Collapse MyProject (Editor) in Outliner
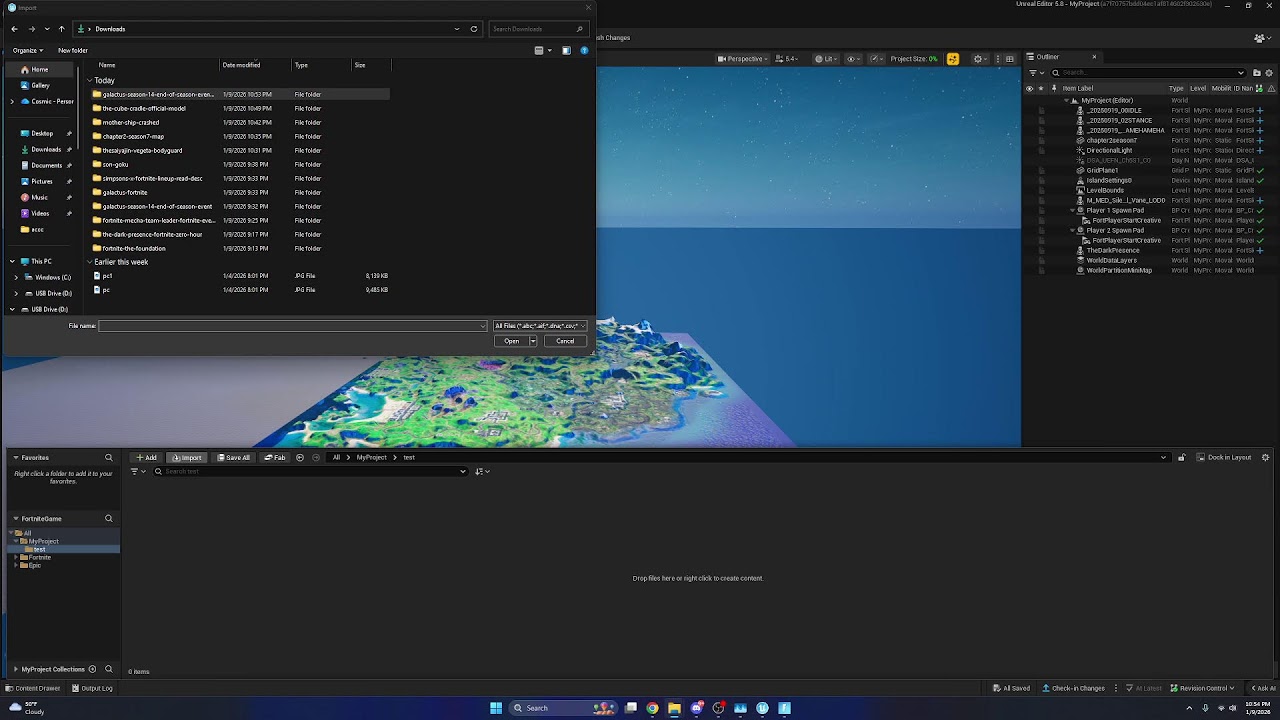 coord(1066,101)
